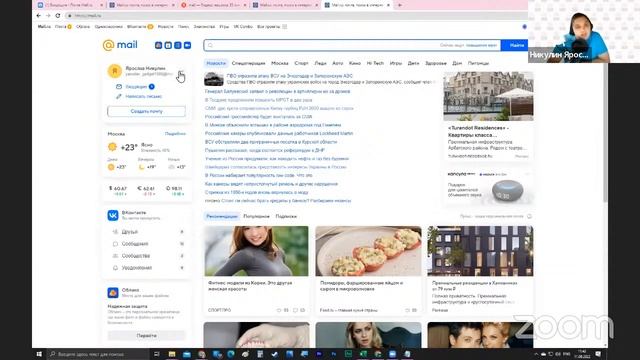This screenshot has height=360, width=640.
Task: Open the fitness model article thumbnail
Action: click(x=256, y=251)
